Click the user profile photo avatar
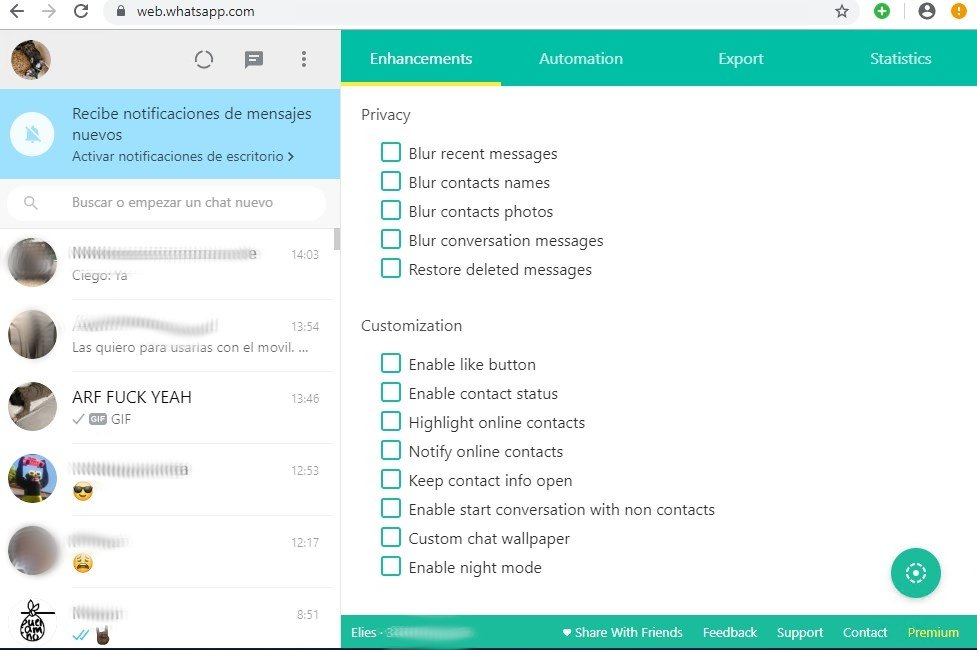The width and height of the screenshot is (977, 650). pos(31,60)
